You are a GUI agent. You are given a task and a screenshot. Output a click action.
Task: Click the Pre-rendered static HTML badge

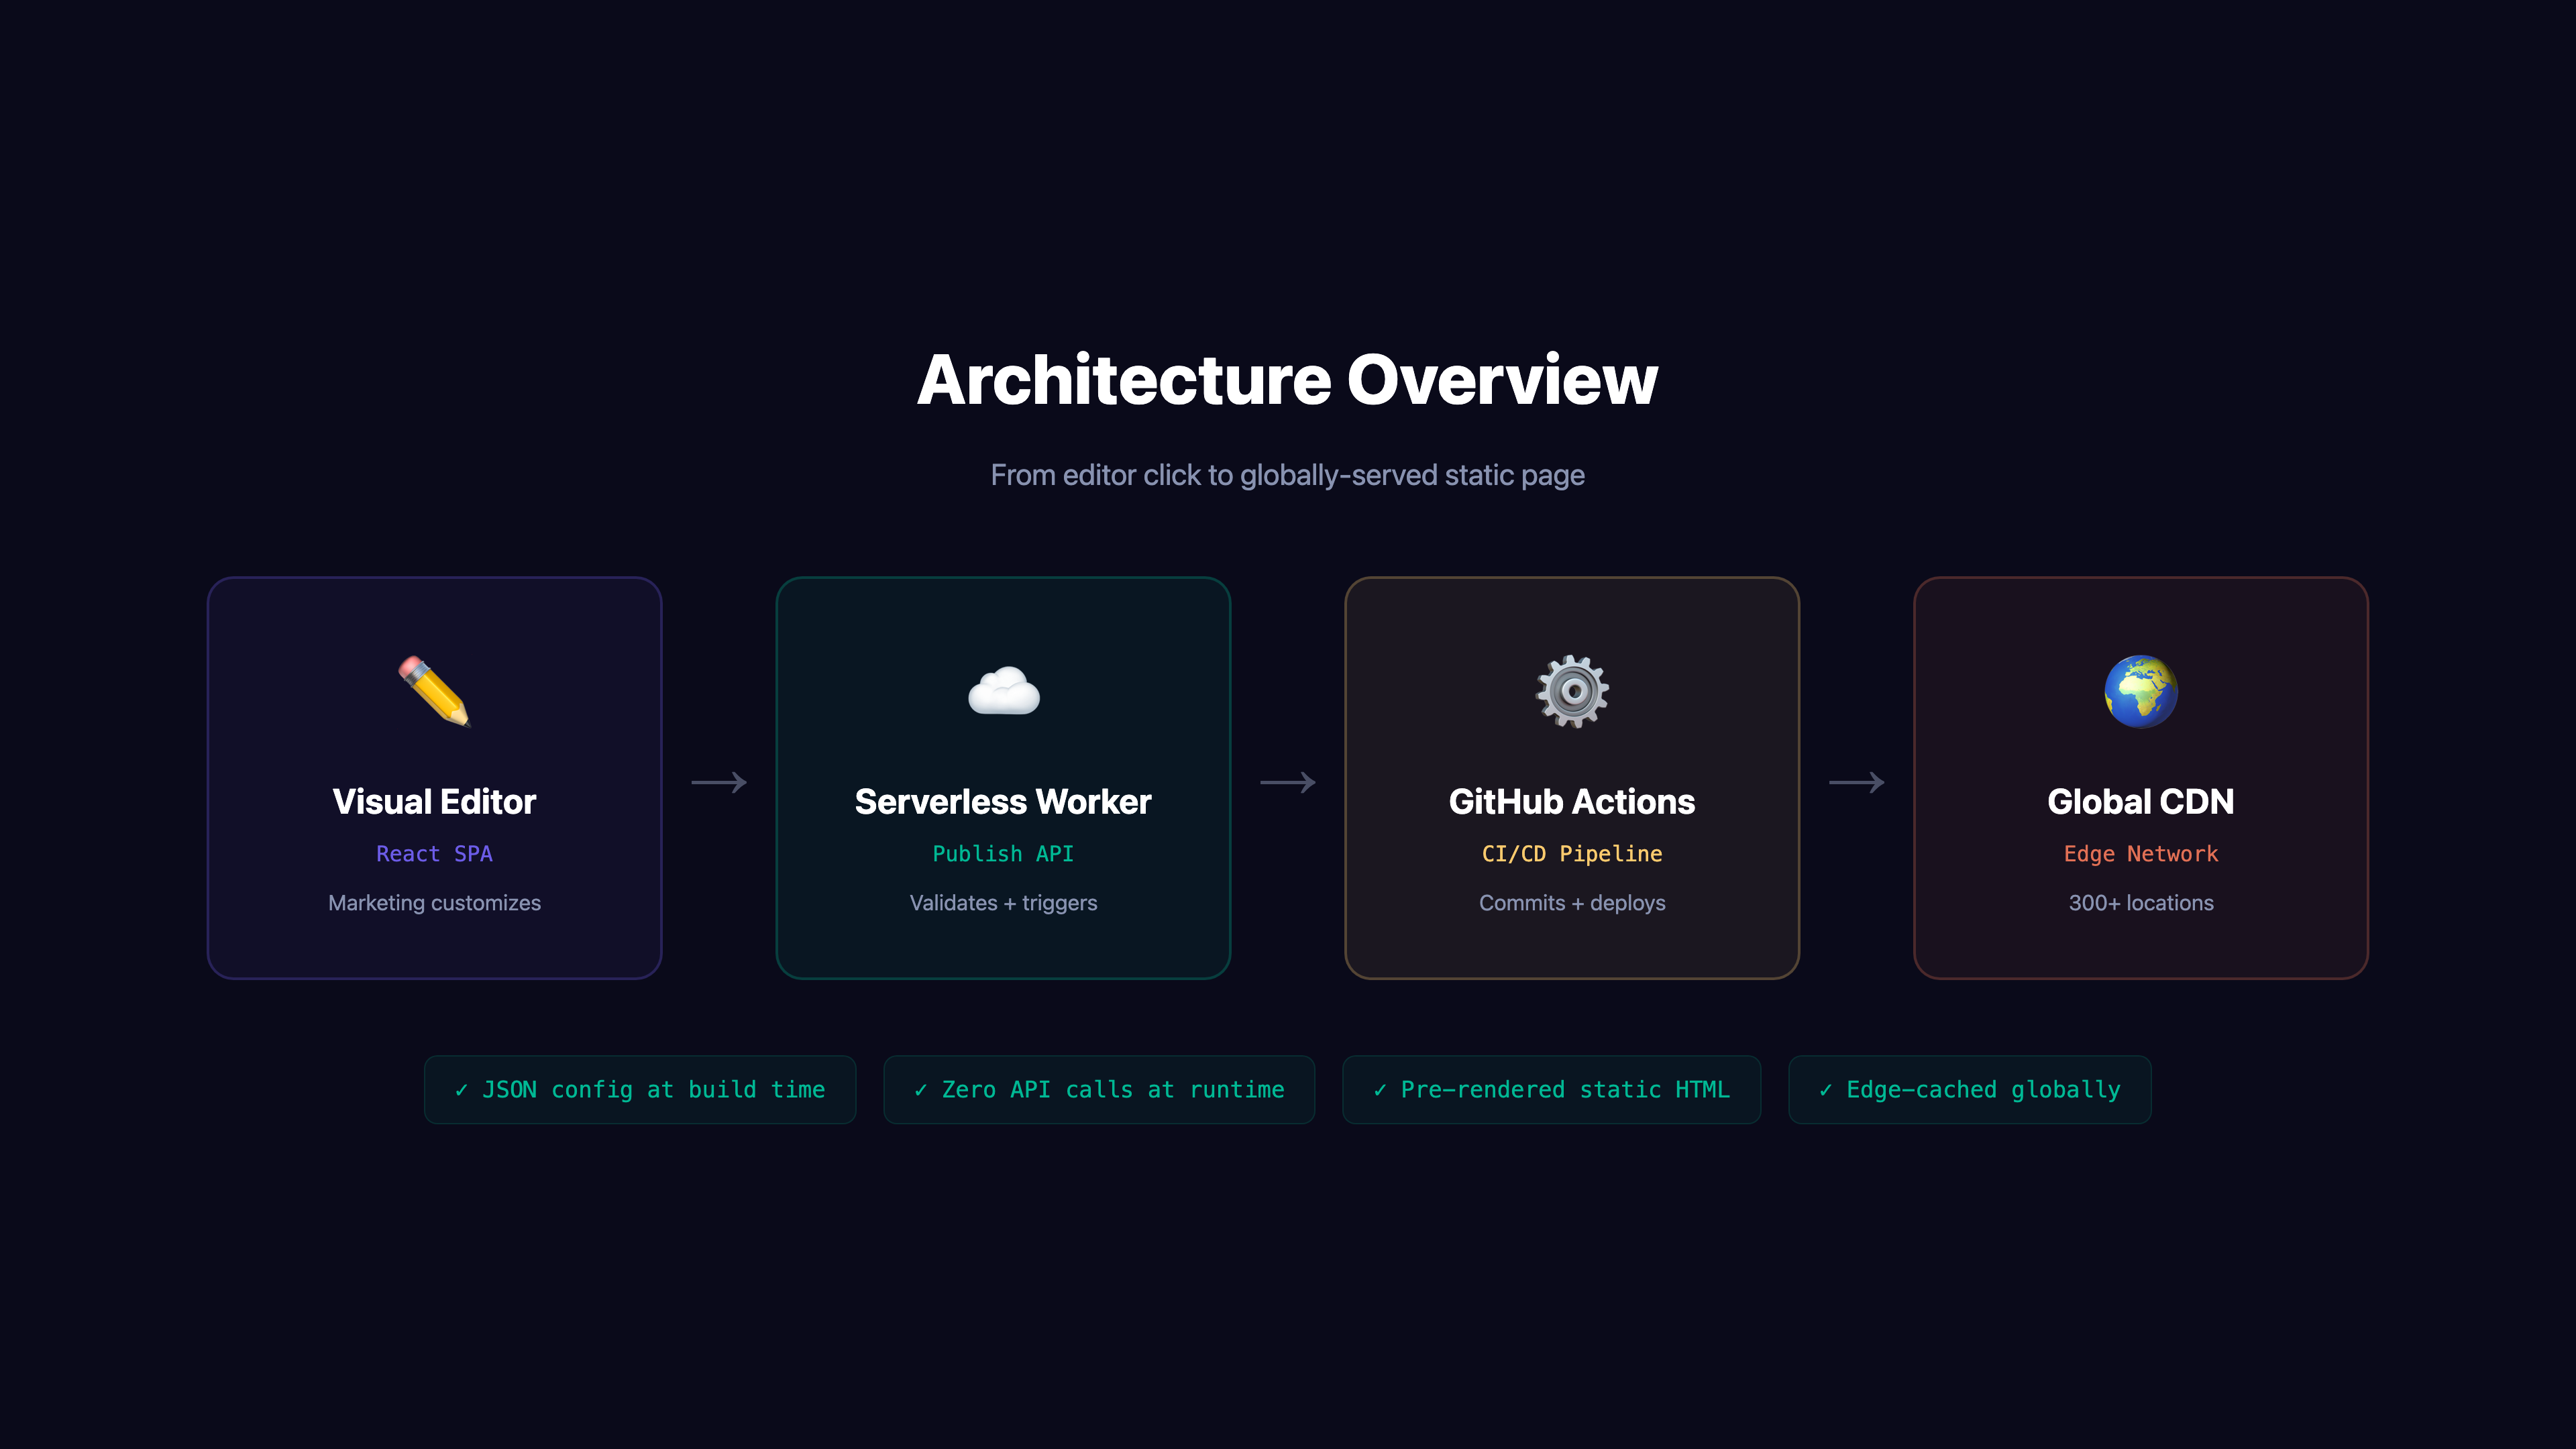tap(1551, 1090)
